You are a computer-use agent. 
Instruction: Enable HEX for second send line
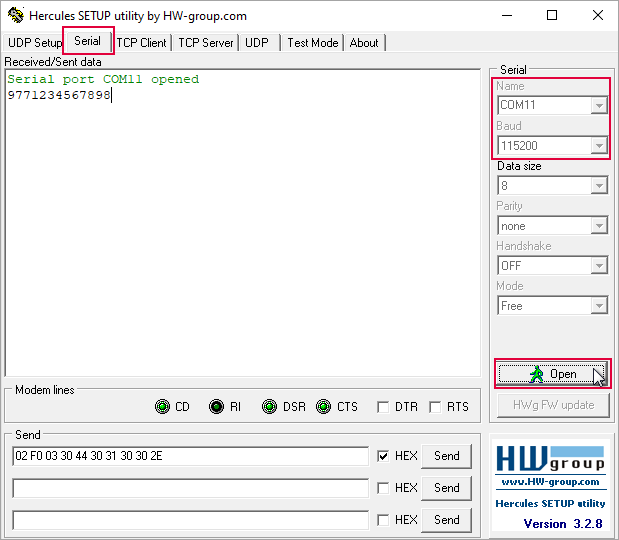click(383, 488)
